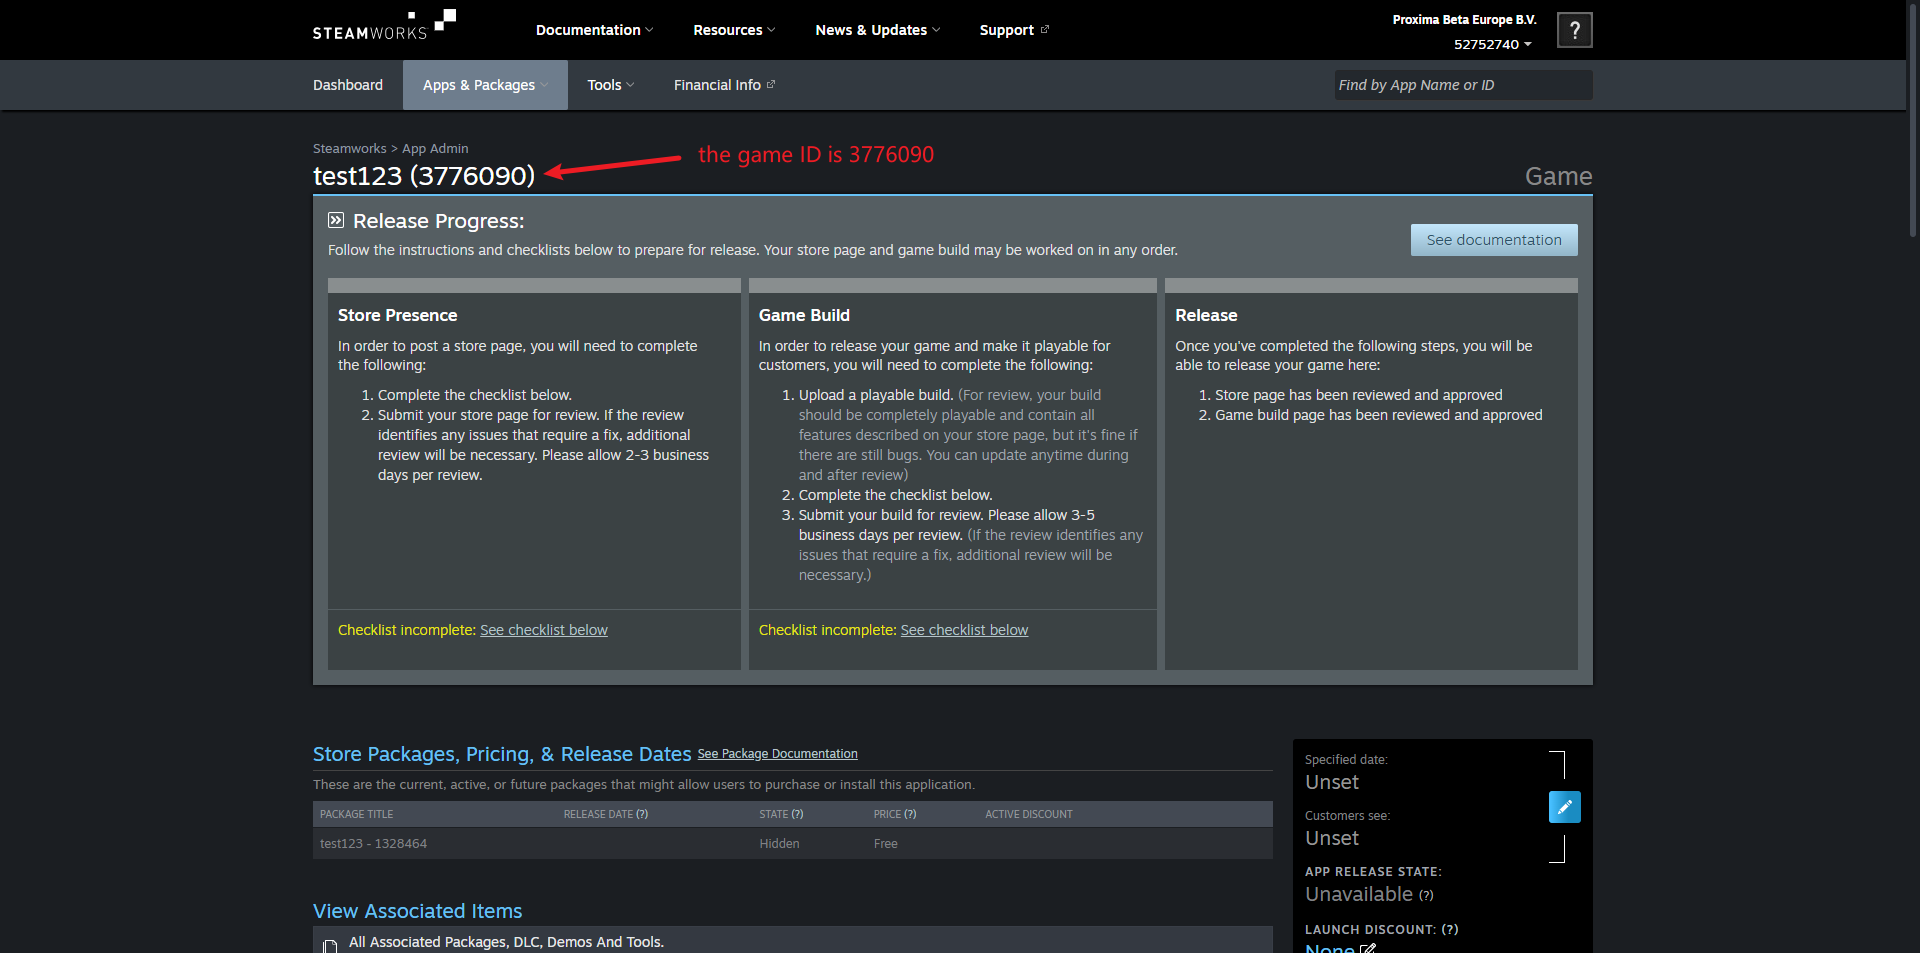Go to the Dashboard tab

tap(348, 85)
